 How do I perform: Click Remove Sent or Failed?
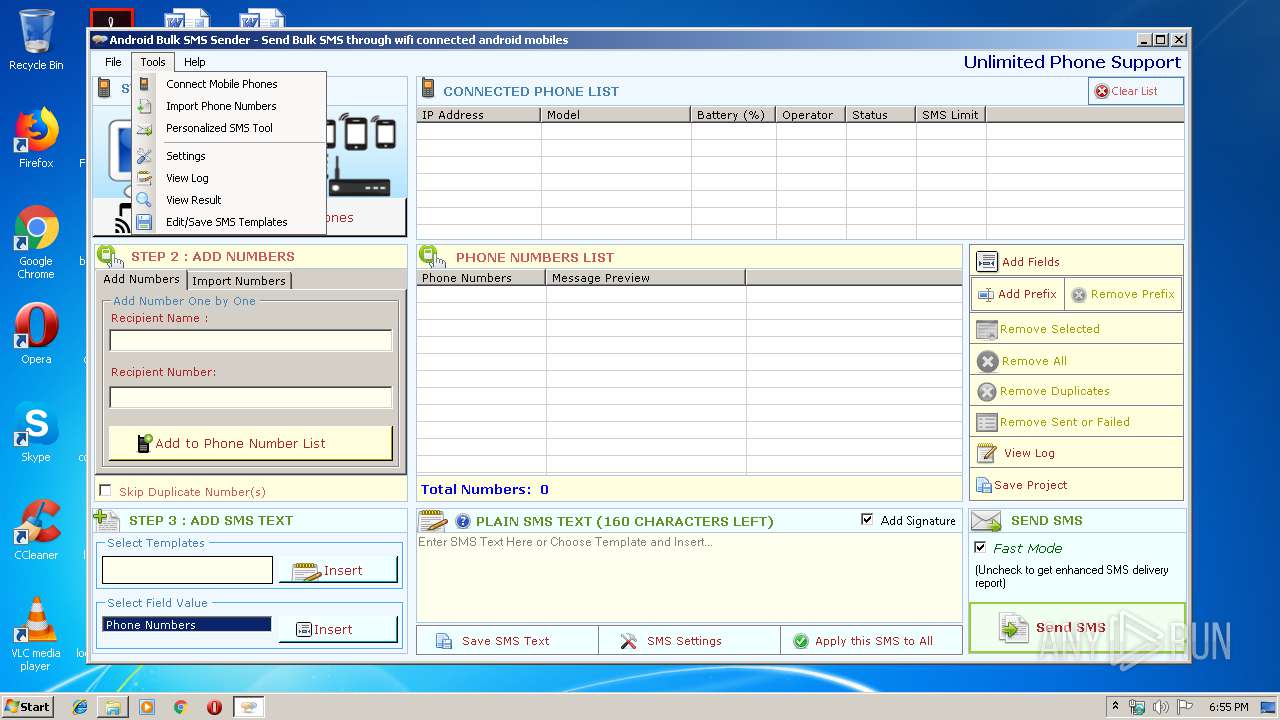(1076, 422)
